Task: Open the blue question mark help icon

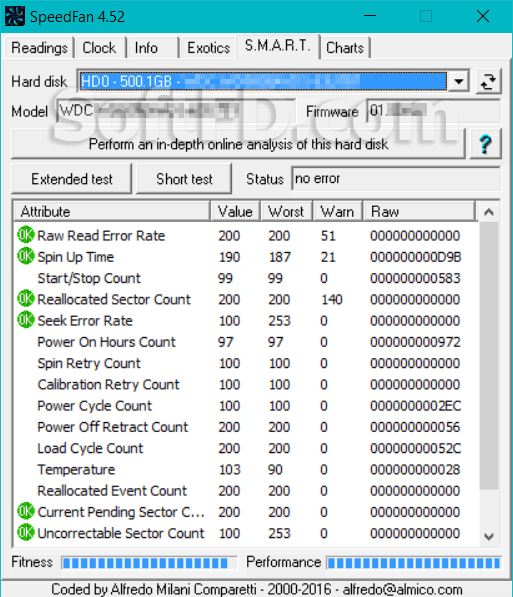Action: coord(485,144)
